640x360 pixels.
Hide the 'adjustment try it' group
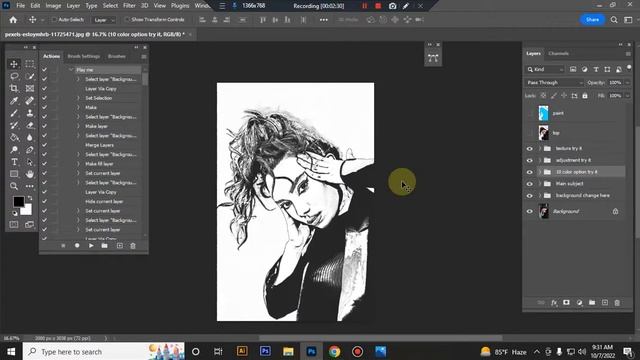(529, 160)
